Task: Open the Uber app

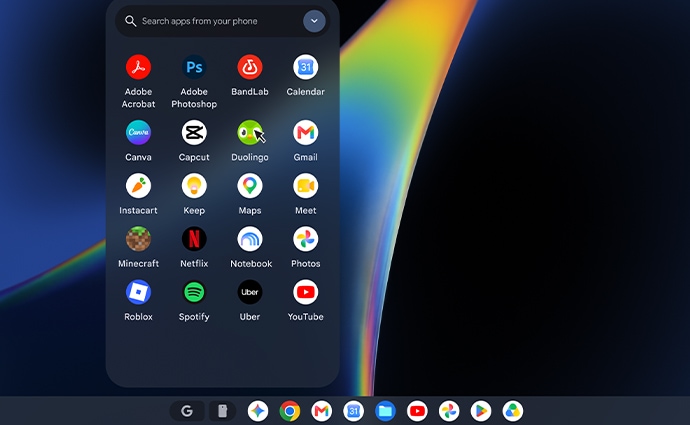Action: [x=250, y=292]
